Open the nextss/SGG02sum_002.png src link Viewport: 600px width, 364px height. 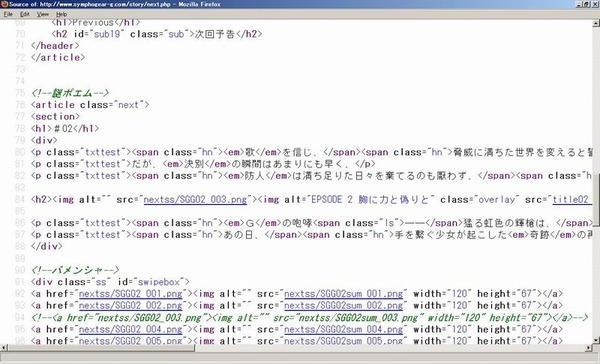(344, 305)
